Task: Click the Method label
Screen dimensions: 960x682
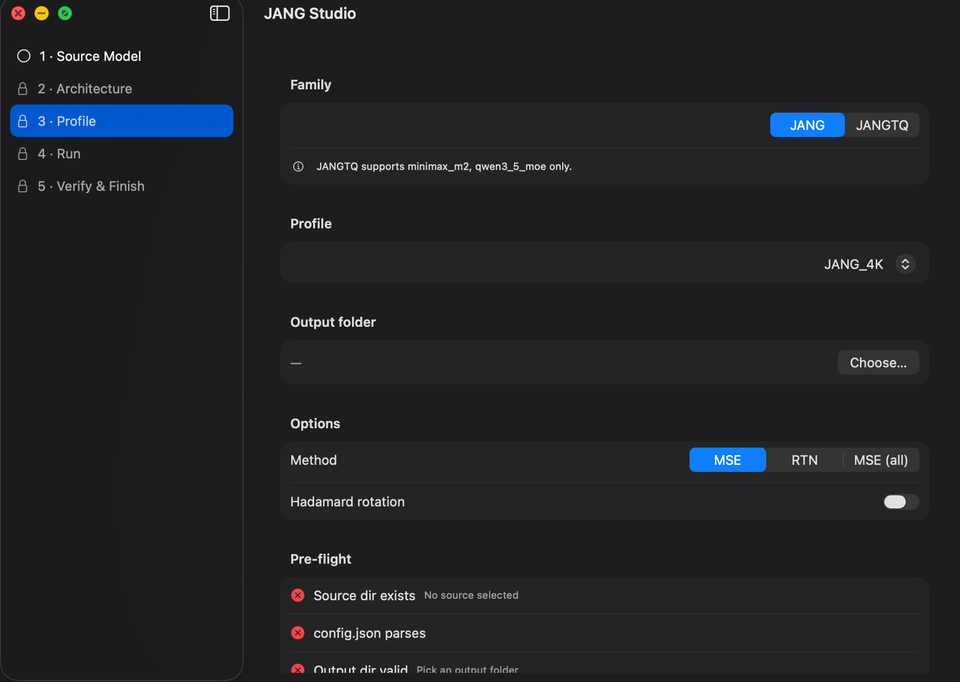Action: [313, 460]
